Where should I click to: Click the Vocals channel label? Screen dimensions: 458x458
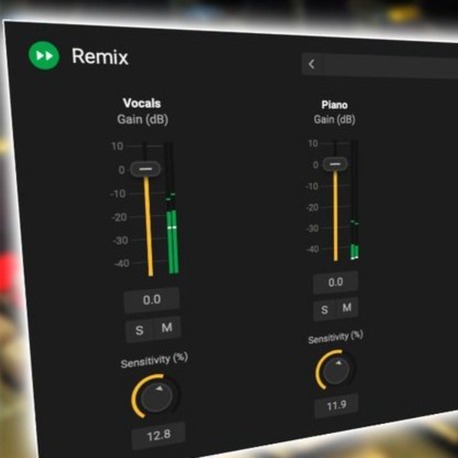pyautogui.click(x=142, y=103)
